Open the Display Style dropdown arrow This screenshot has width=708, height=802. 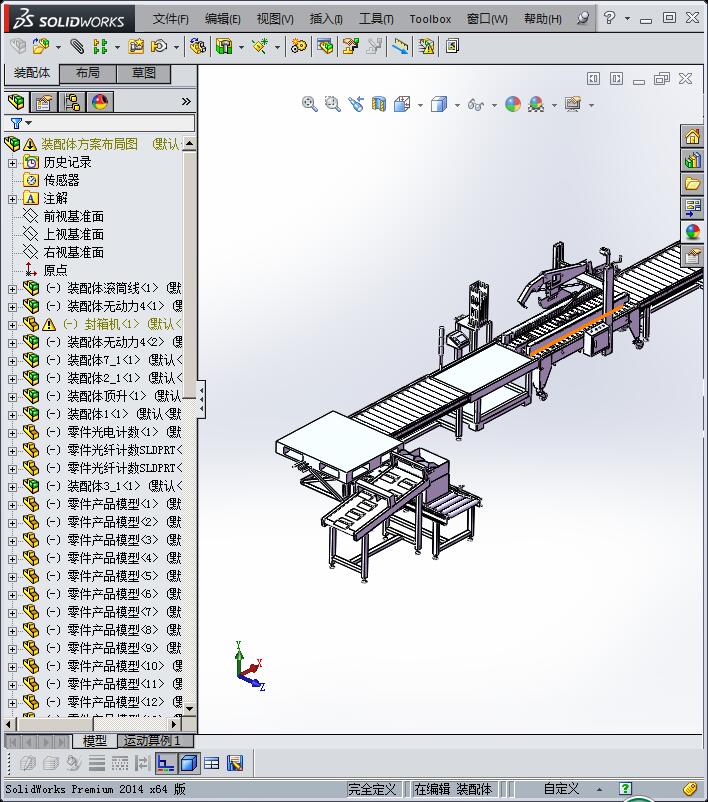coord(457,105)
